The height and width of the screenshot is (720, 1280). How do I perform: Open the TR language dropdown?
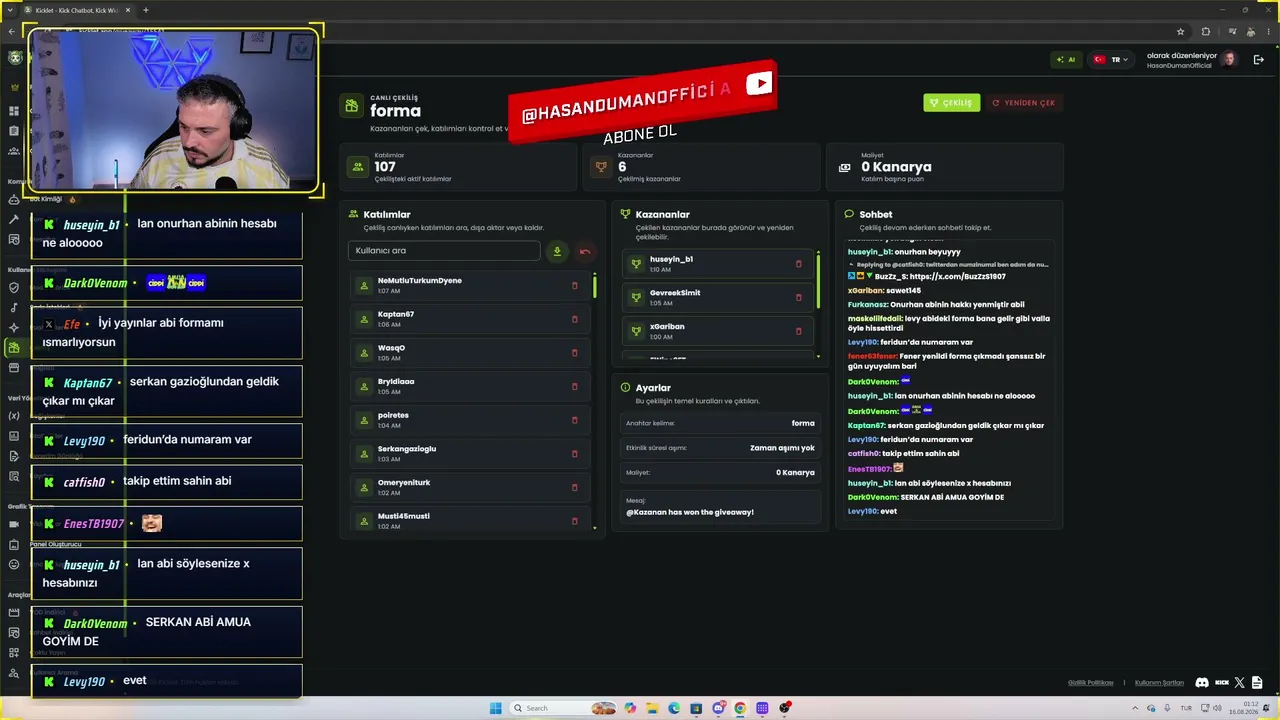pos(1111,60)
